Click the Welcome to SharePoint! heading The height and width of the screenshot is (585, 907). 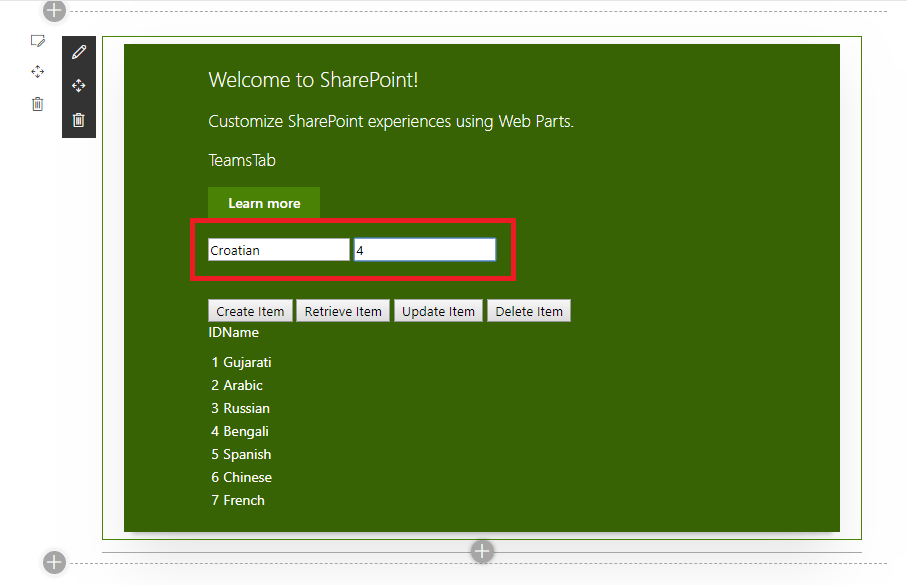coord(313,80)
